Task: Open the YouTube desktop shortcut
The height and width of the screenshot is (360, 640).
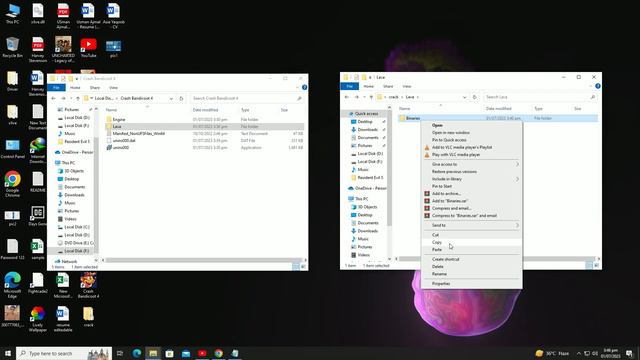Action: [88, 47]
